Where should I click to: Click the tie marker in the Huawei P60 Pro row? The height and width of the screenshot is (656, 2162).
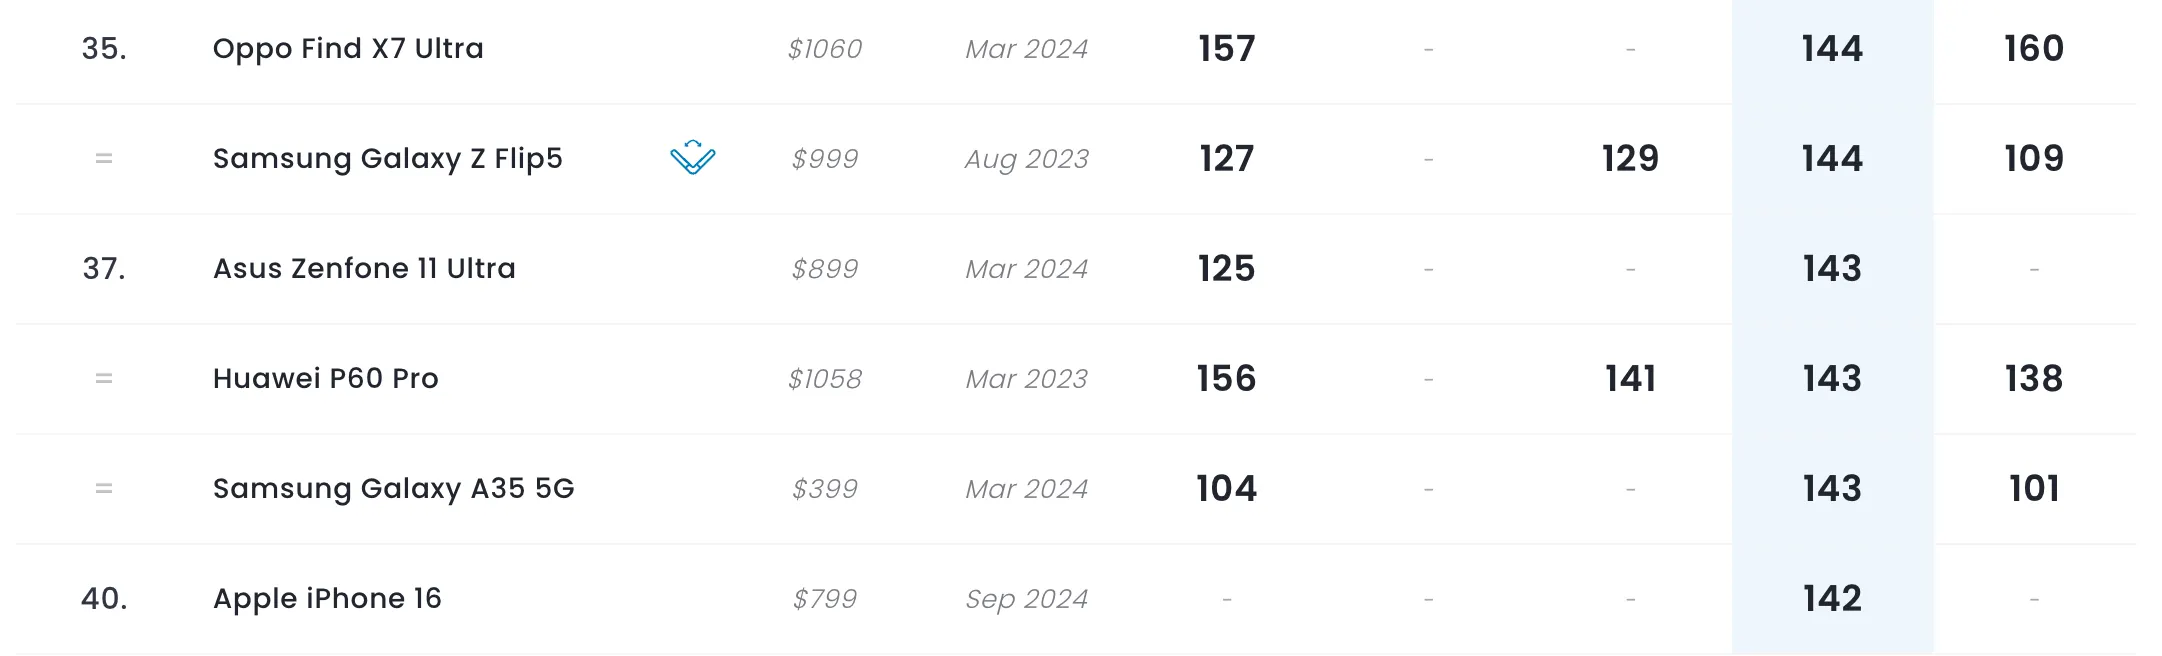pos(104,379)
